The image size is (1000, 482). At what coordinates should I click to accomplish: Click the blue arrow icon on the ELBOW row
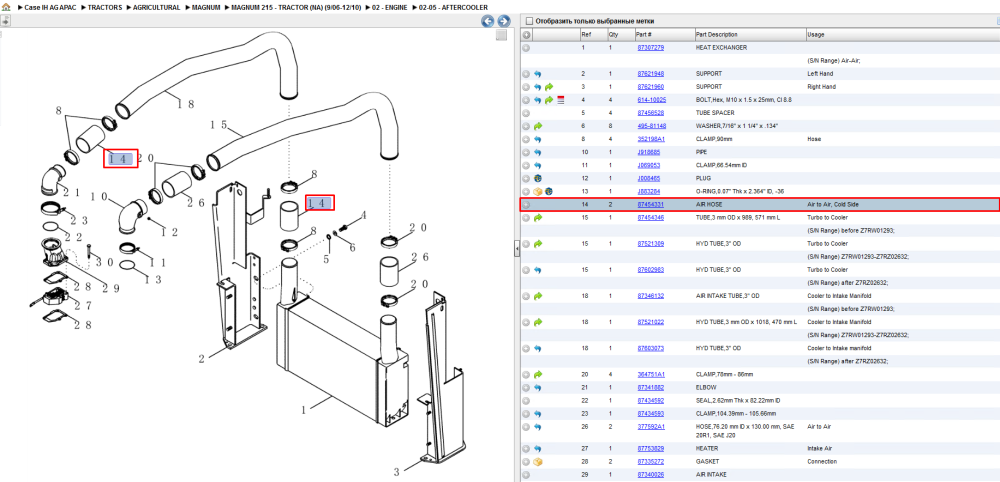click(538, 388)
